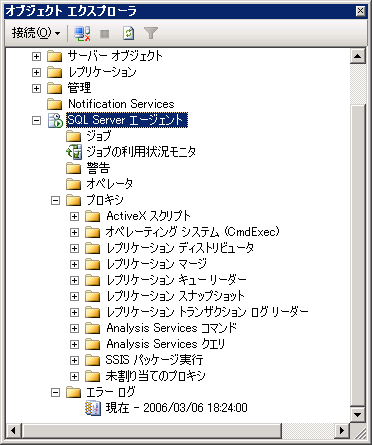Expand SSIS パッケージ実行 node
Image resolution: width=372 pixels, height=445 pixels.
[74, 360]
